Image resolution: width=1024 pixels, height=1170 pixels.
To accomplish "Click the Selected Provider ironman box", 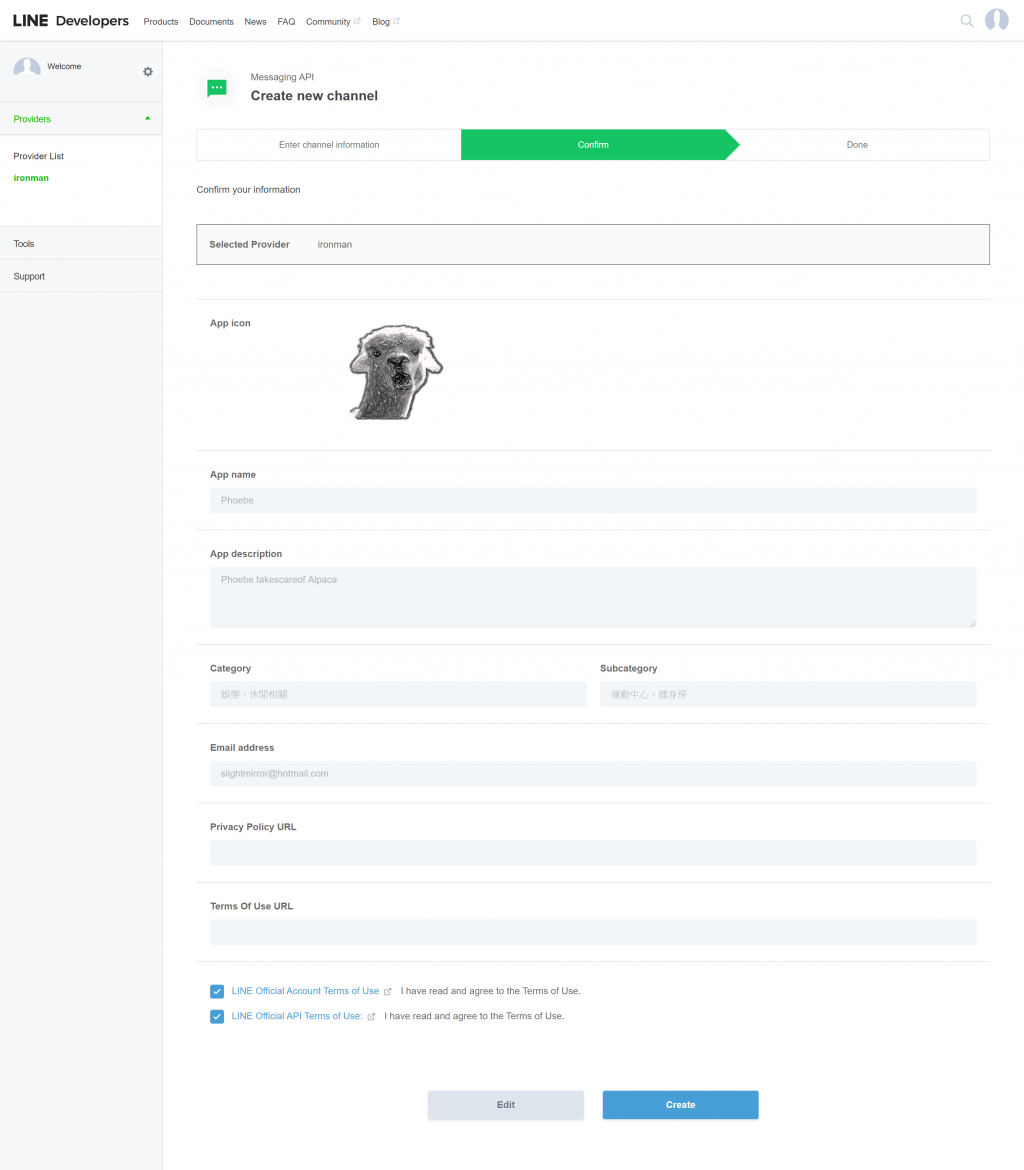I will click(x=593, y=245).
